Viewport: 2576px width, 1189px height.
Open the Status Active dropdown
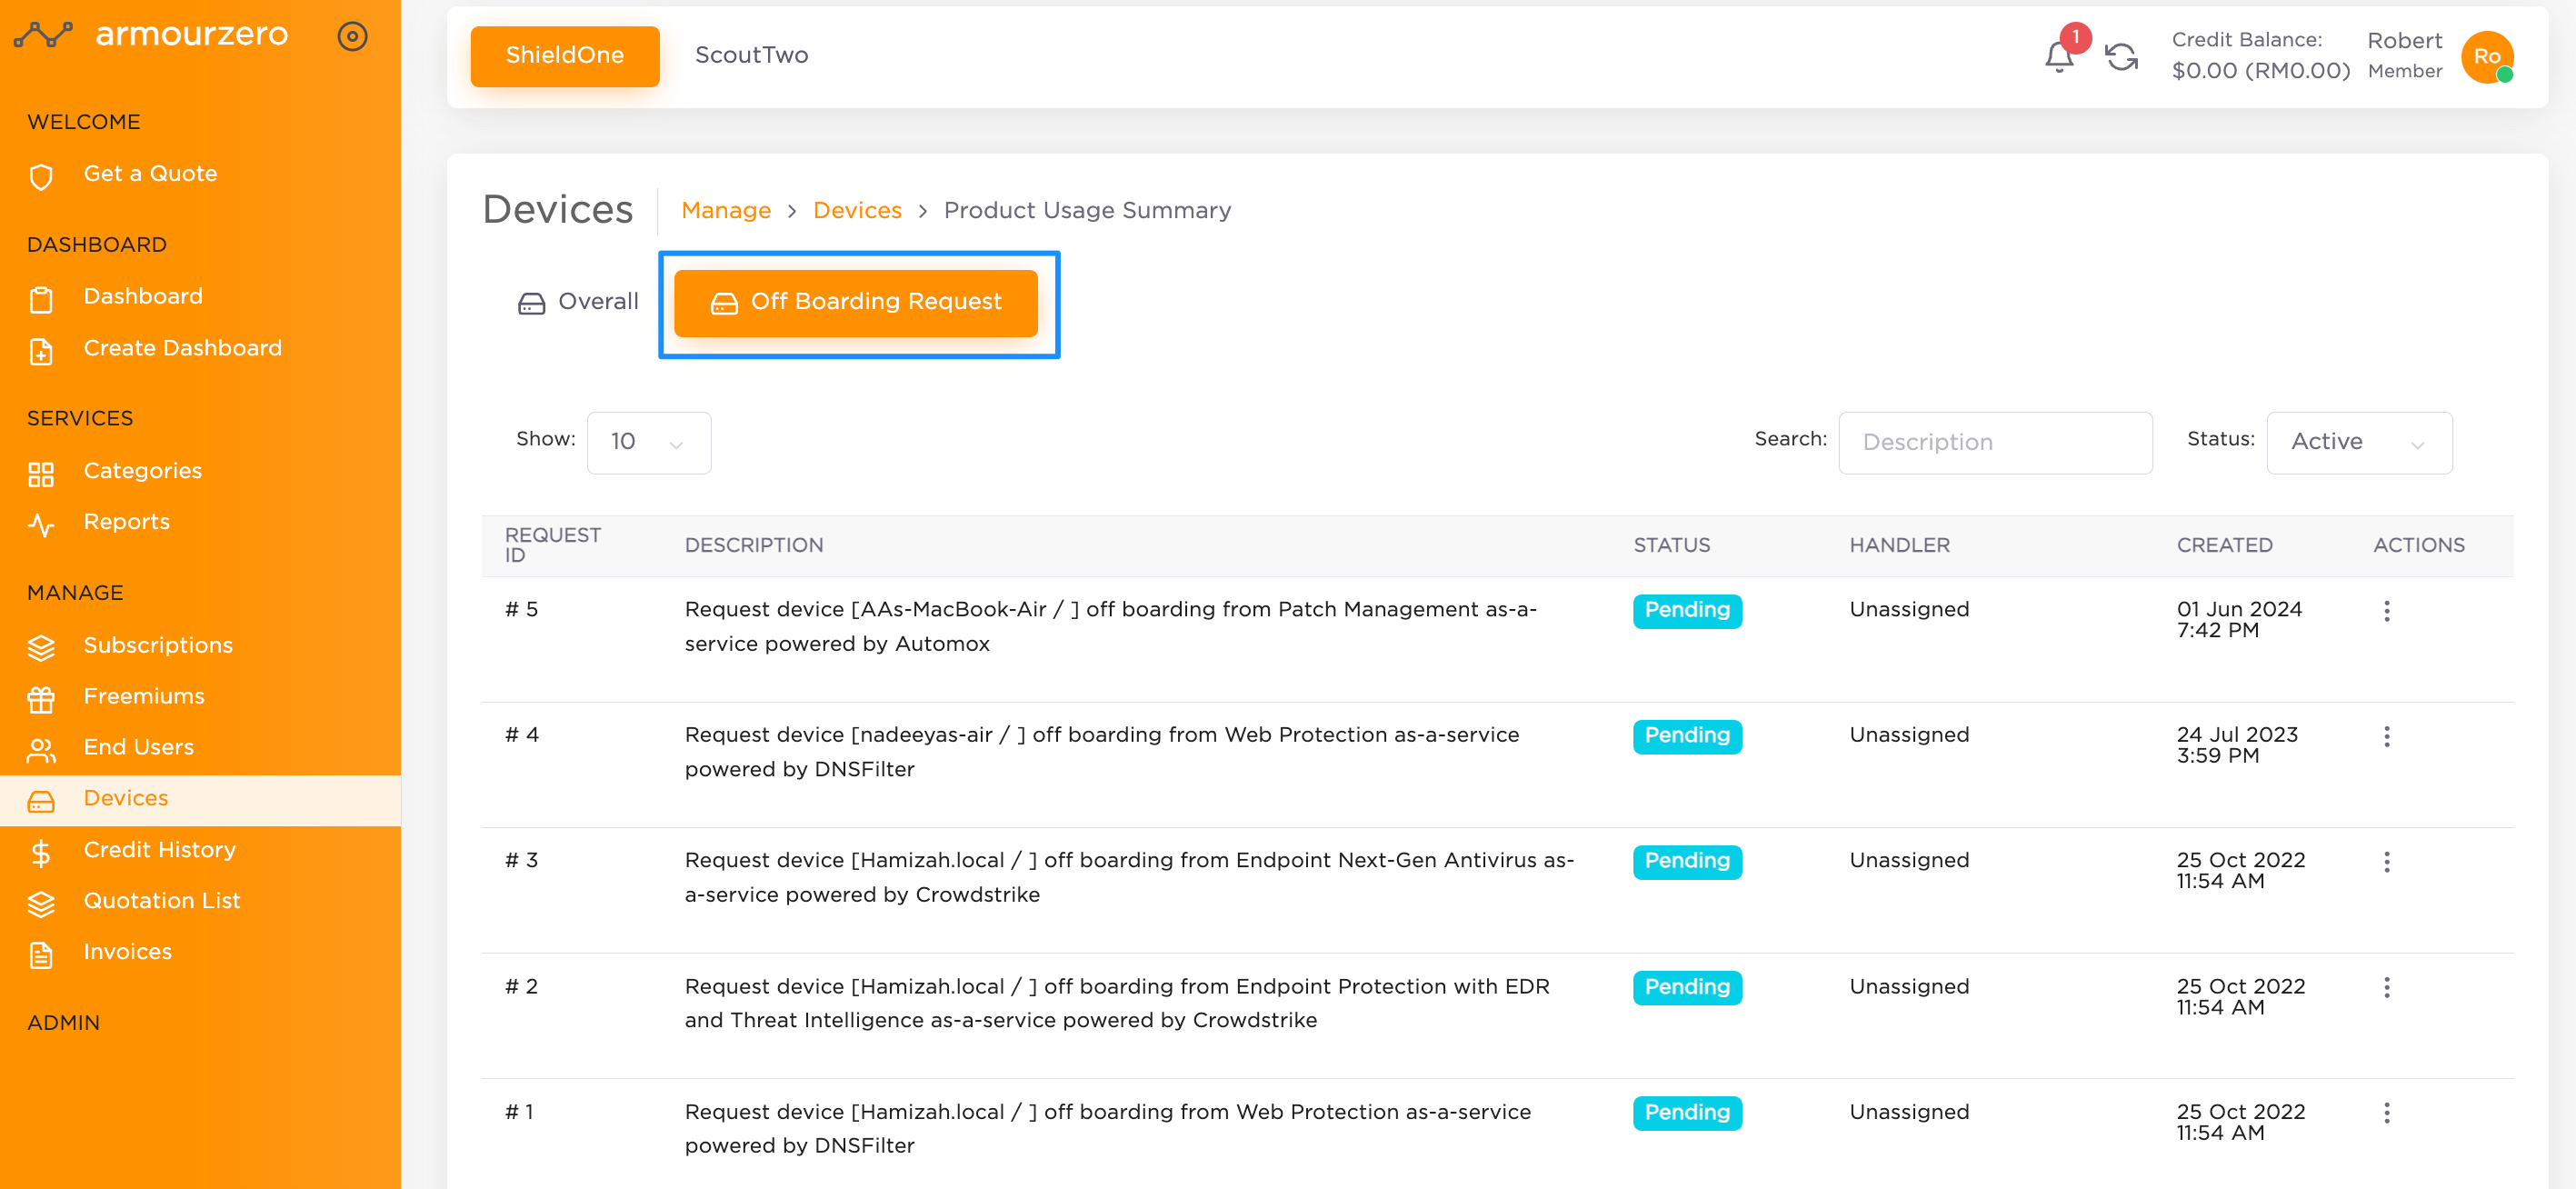(x=2358, y=442)
